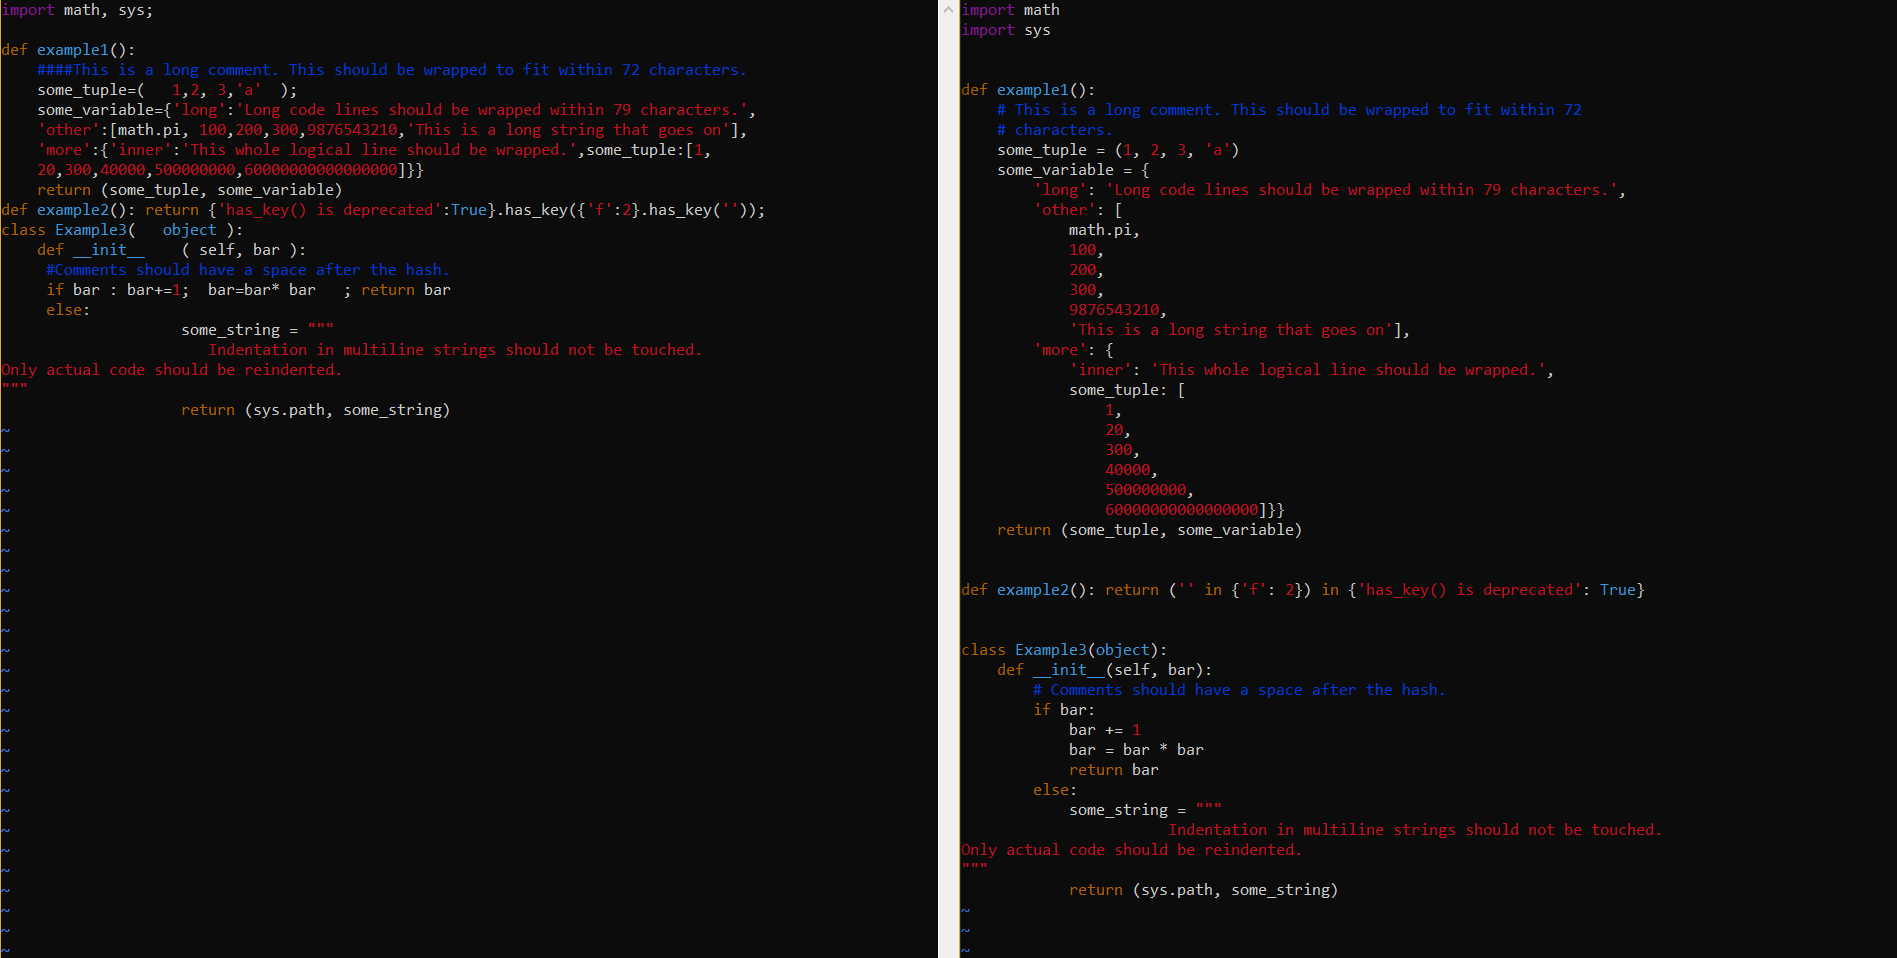The image size is (1897, 958).
Task: Click the '####This is a long comment' line
Action: tap(392, 70)
